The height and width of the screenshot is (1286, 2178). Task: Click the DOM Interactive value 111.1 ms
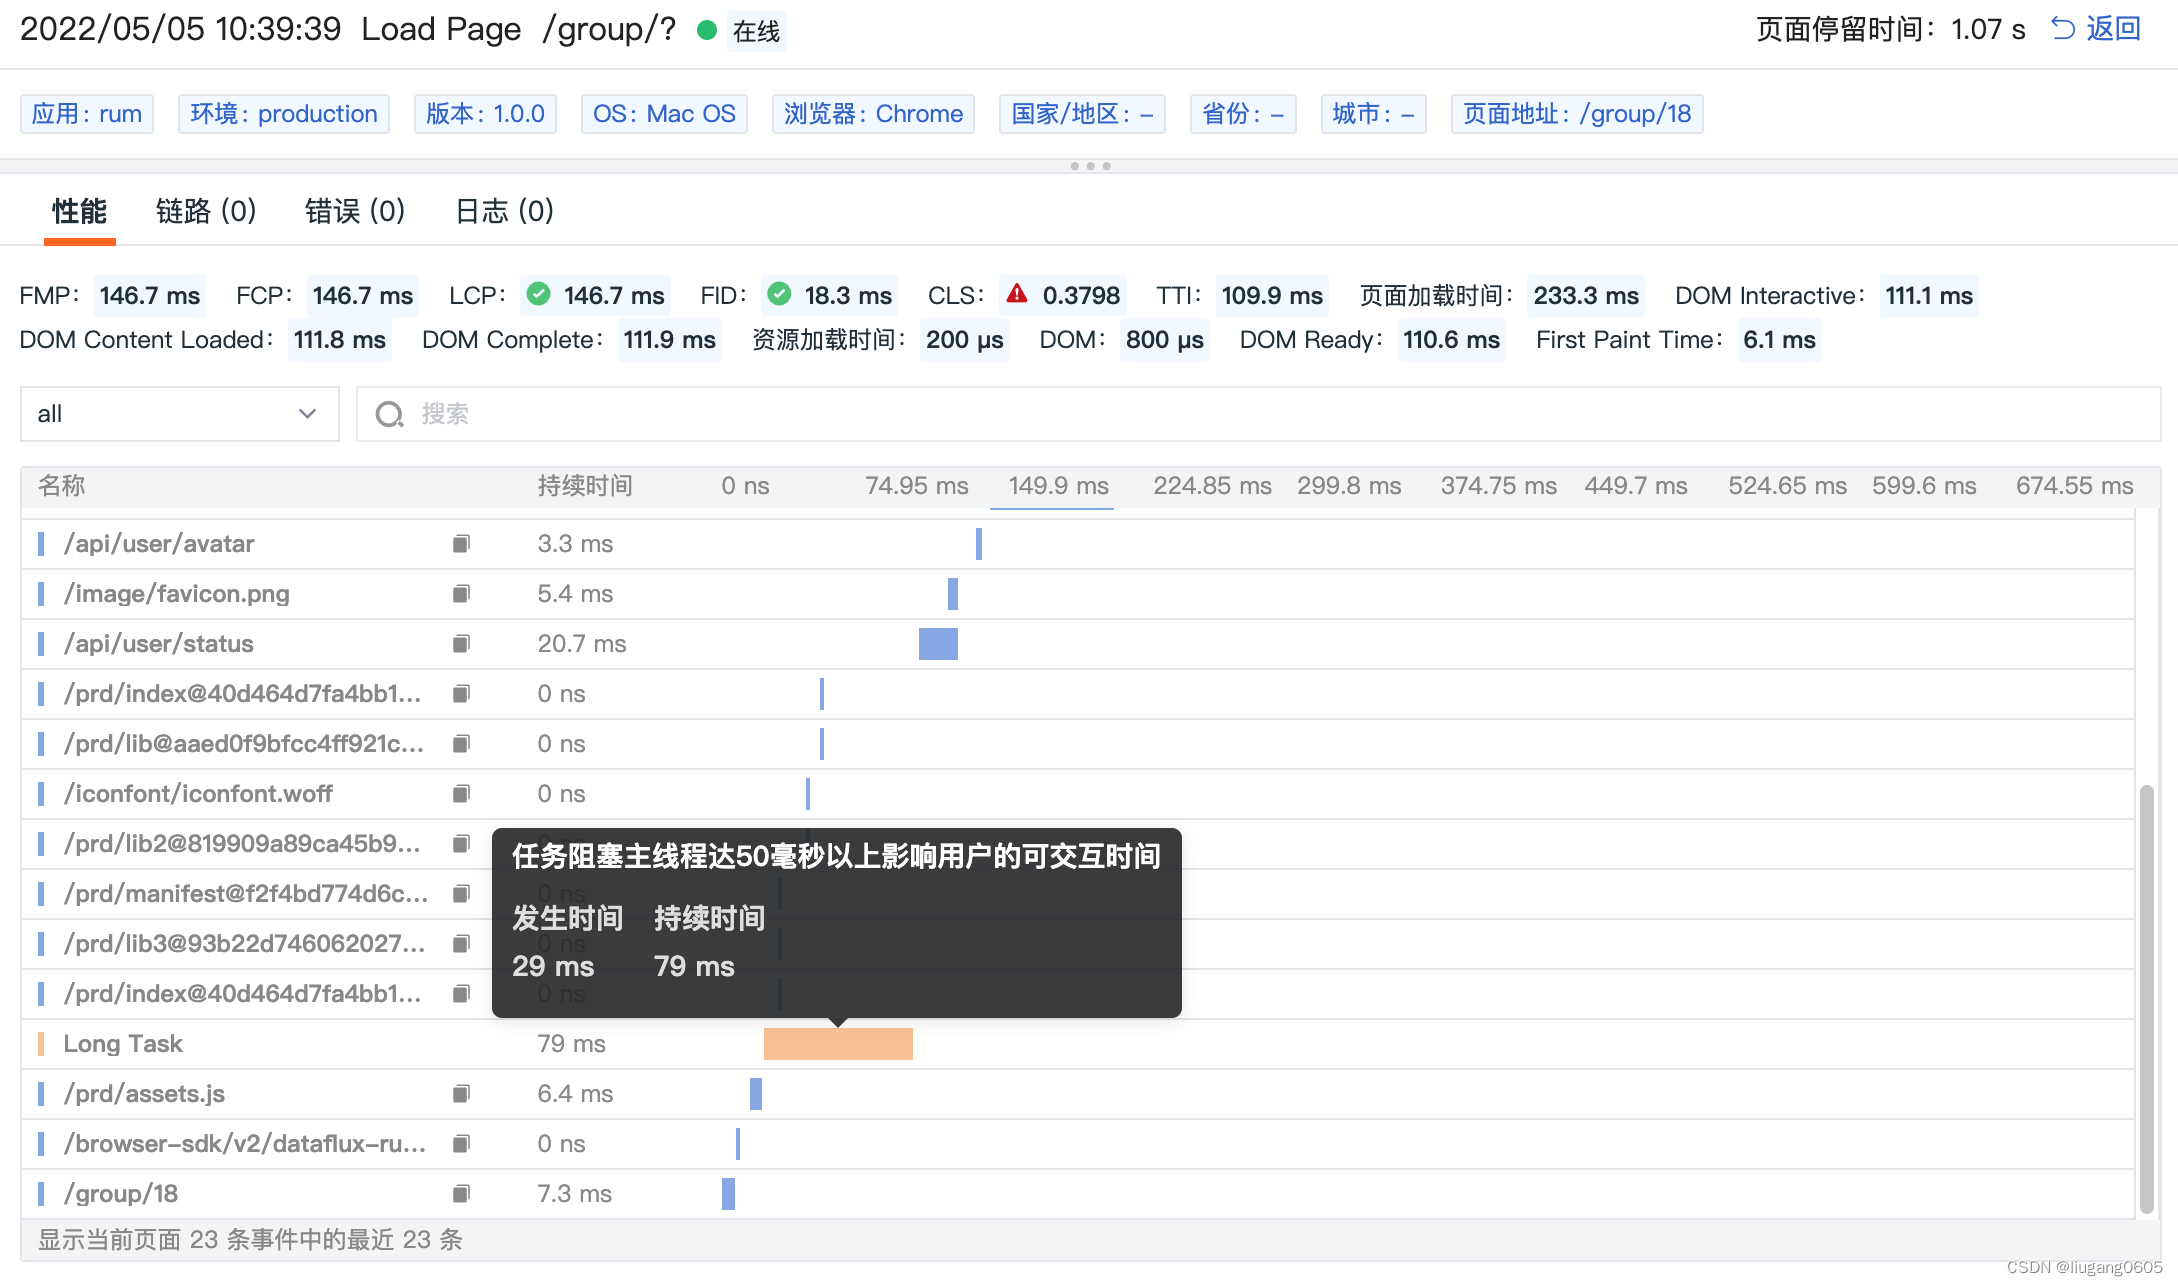(x=1929, y=296)
